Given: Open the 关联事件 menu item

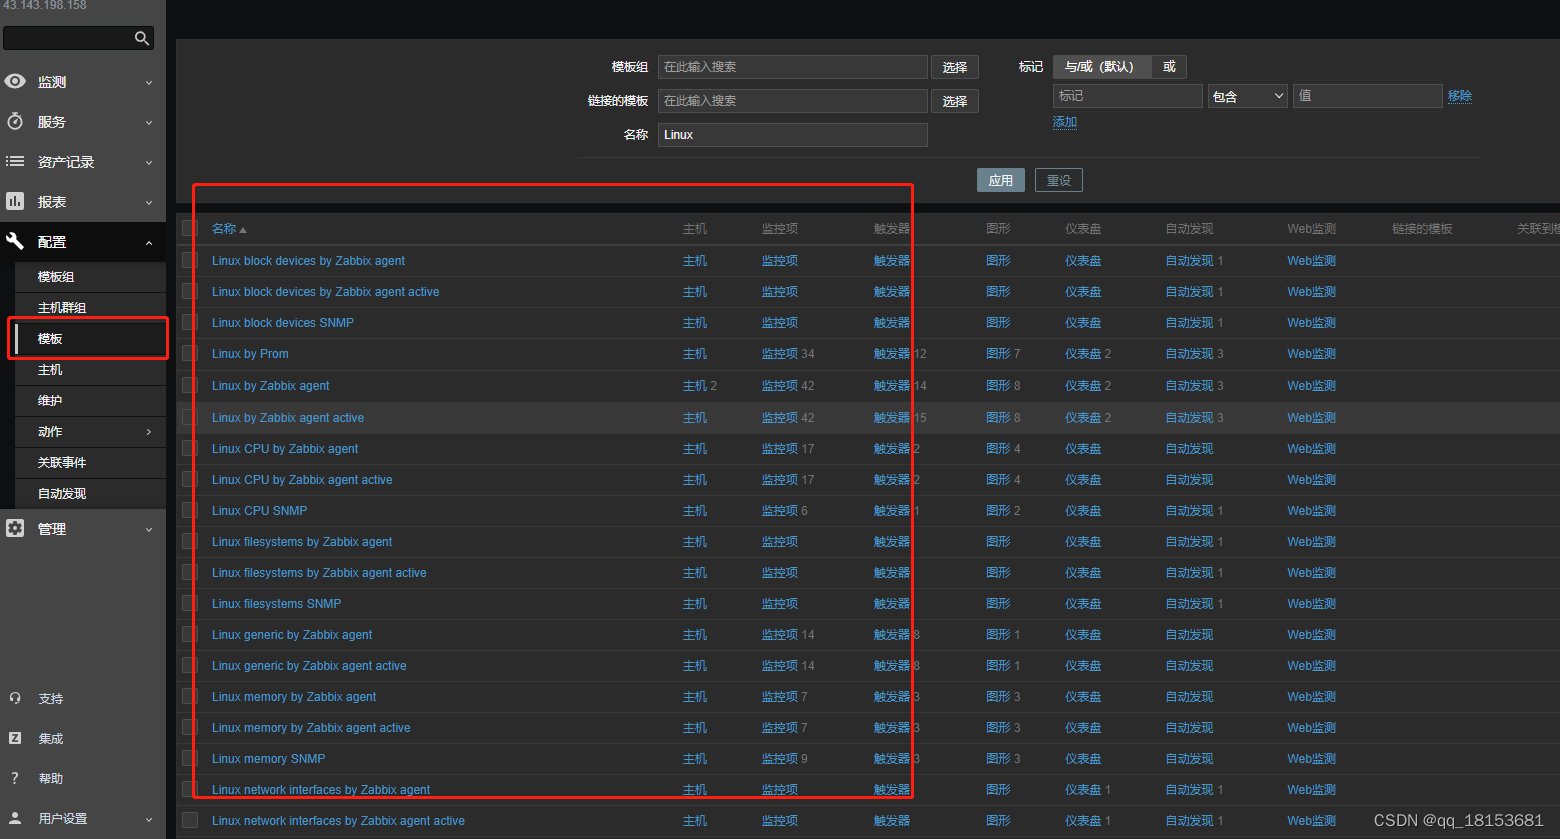Looking at the screenshot, I should tap(91, 463).
